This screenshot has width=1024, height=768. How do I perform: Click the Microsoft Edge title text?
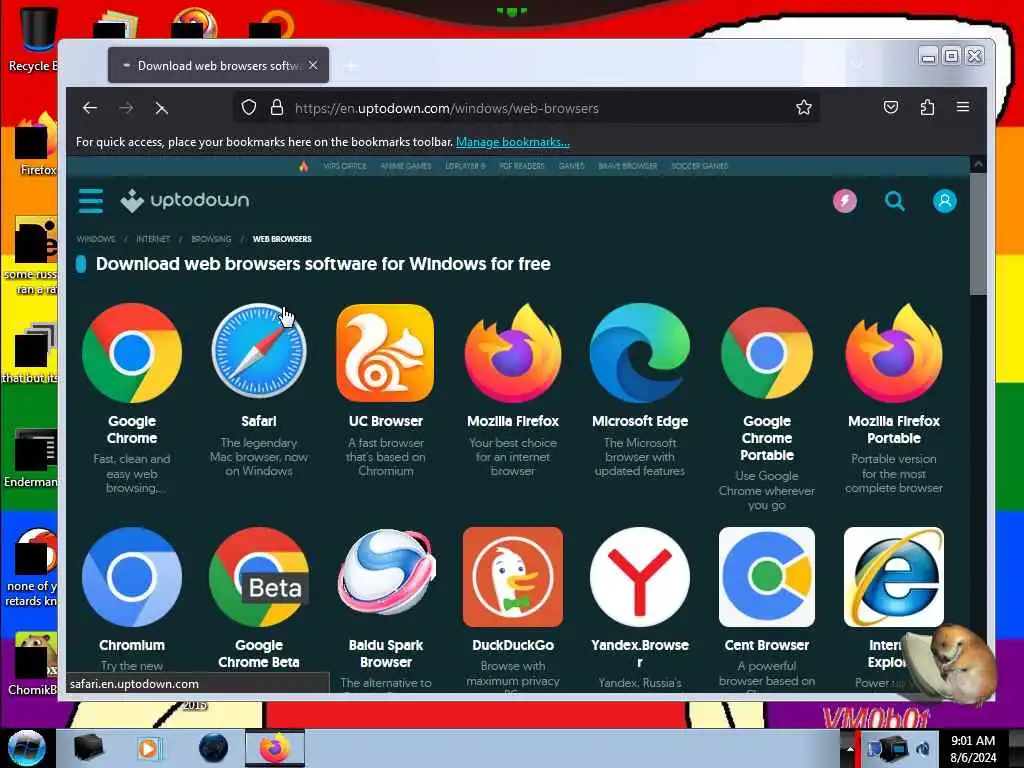[x=639, y=421]
